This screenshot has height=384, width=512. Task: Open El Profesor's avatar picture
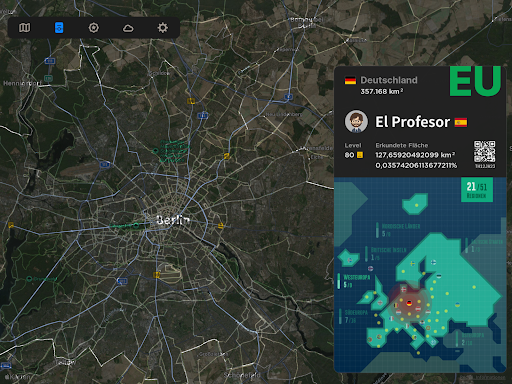click(x=356, y=122)
